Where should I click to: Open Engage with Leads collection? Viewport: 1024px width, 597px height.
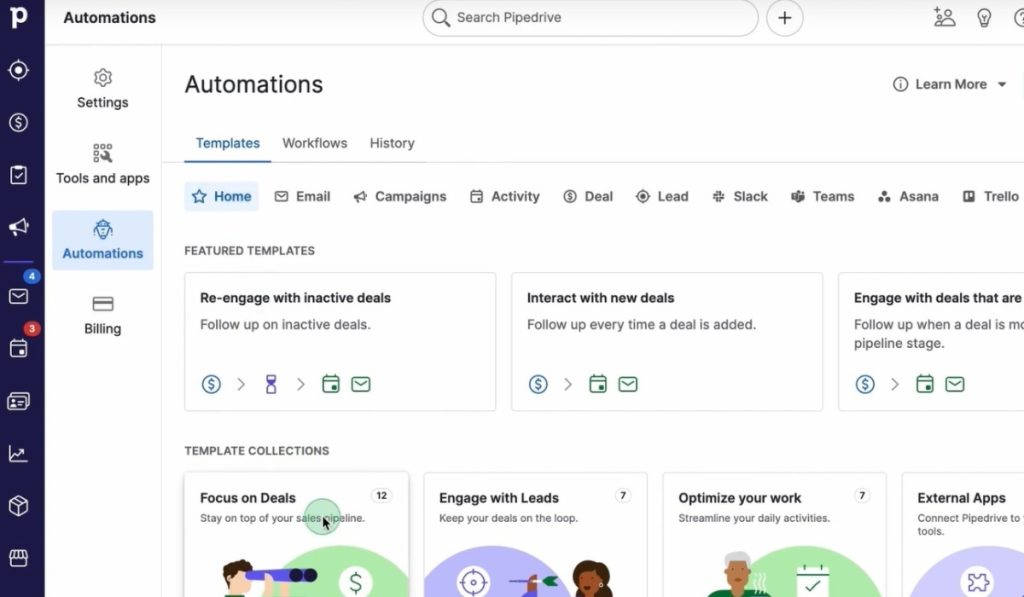click(x=536, y=534)
